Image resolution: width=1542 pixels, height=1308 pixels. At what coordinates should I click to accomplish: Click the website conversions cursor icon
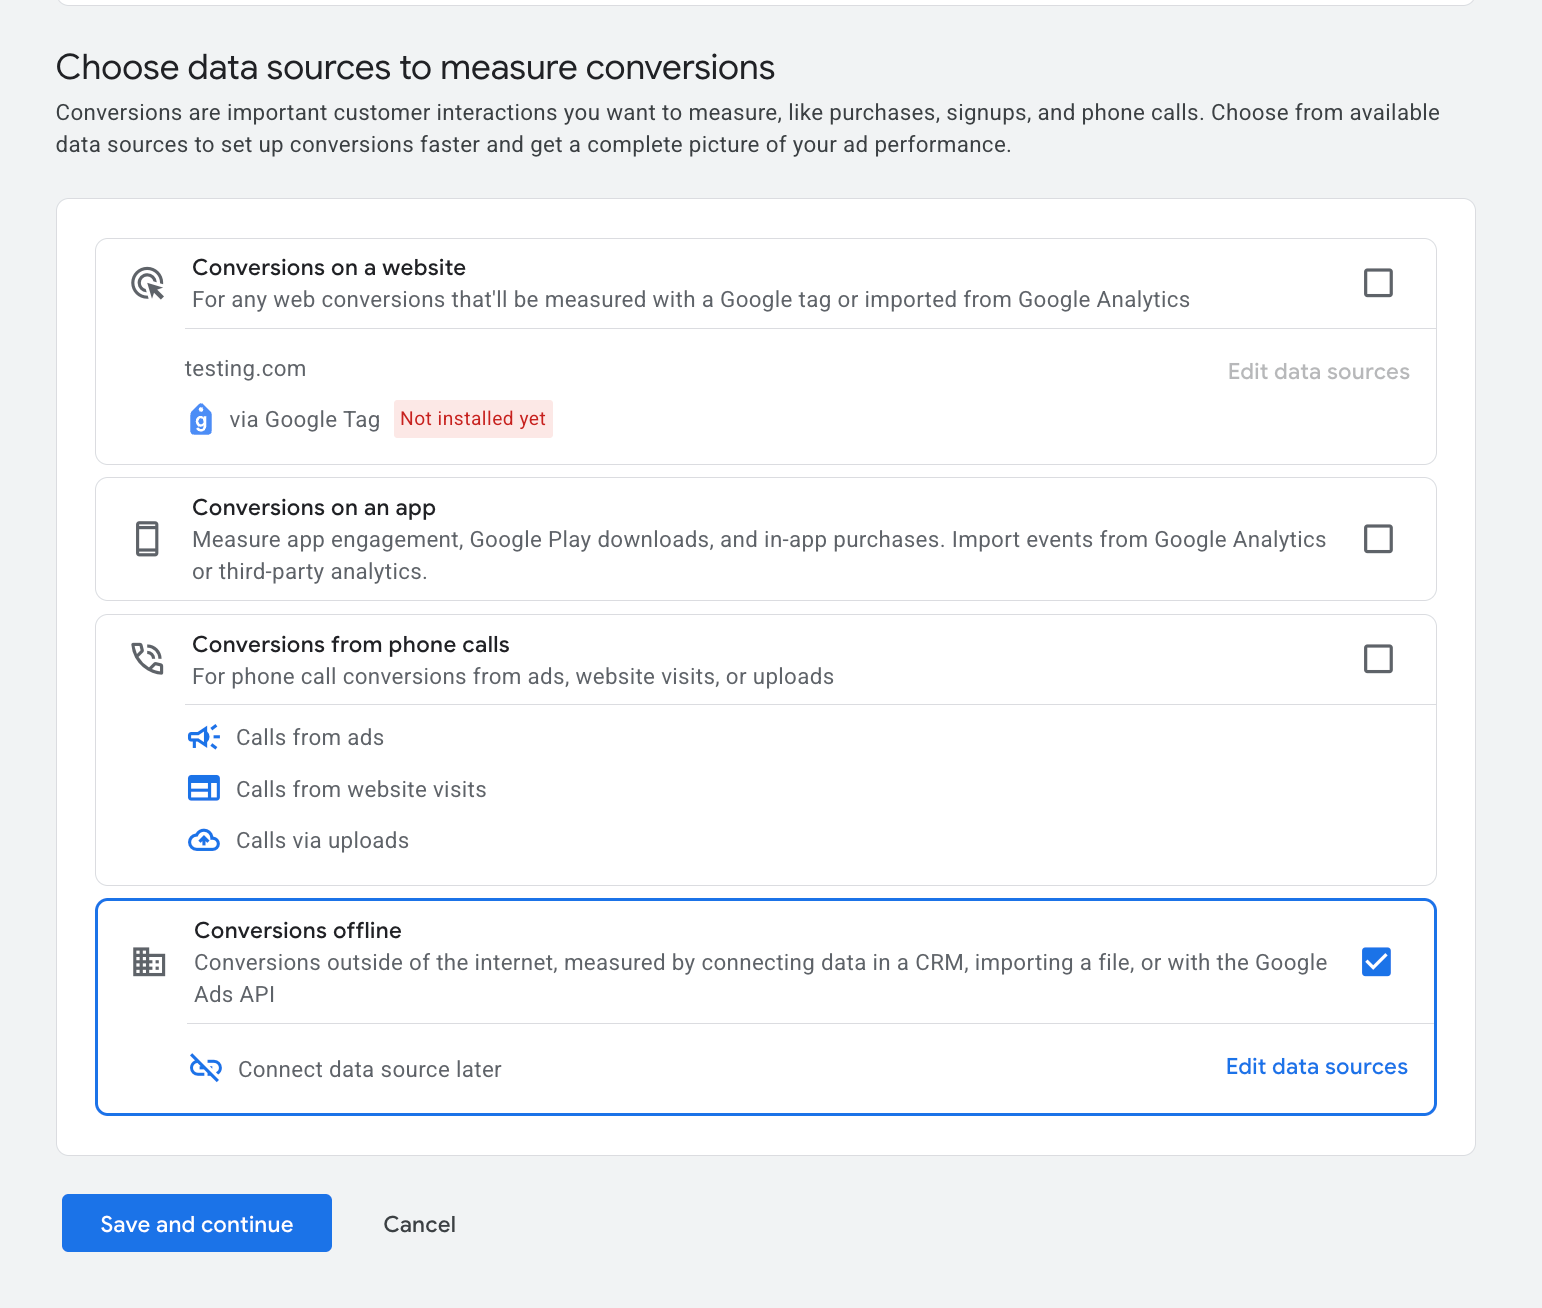[148, 284]
